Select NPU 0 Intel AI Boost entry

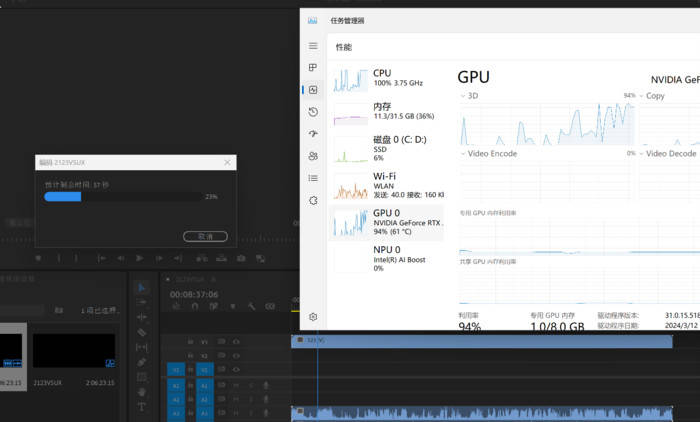coord(387,259)
